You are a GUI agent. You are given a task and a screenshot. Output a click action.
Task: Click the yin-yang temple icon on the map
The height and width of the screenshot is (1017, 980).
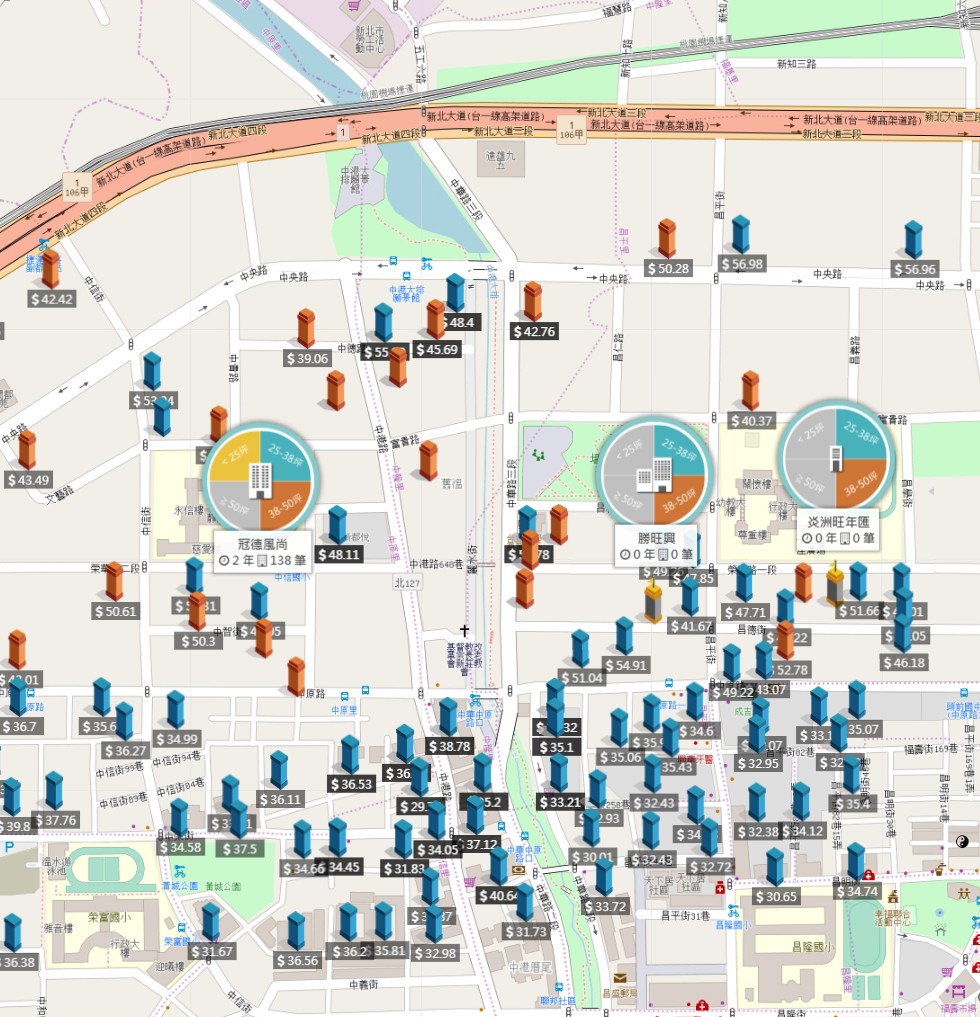(962, 841)
